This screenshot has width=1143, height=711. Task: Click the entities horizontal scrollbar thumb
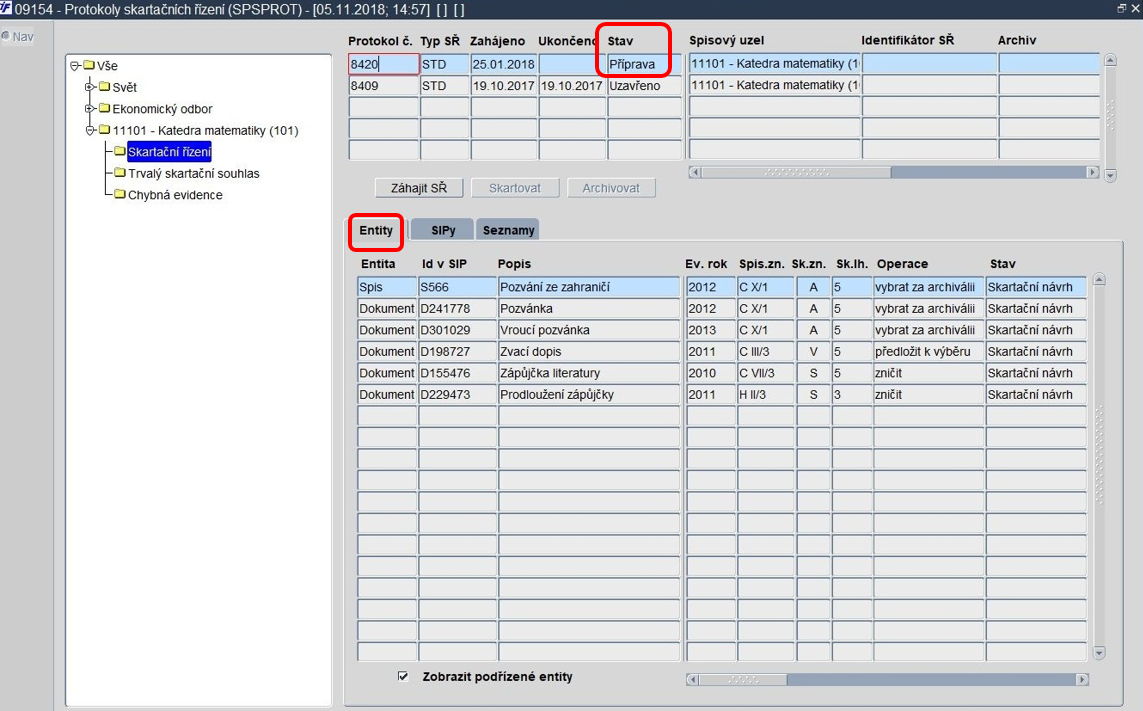tap(743, 680)
